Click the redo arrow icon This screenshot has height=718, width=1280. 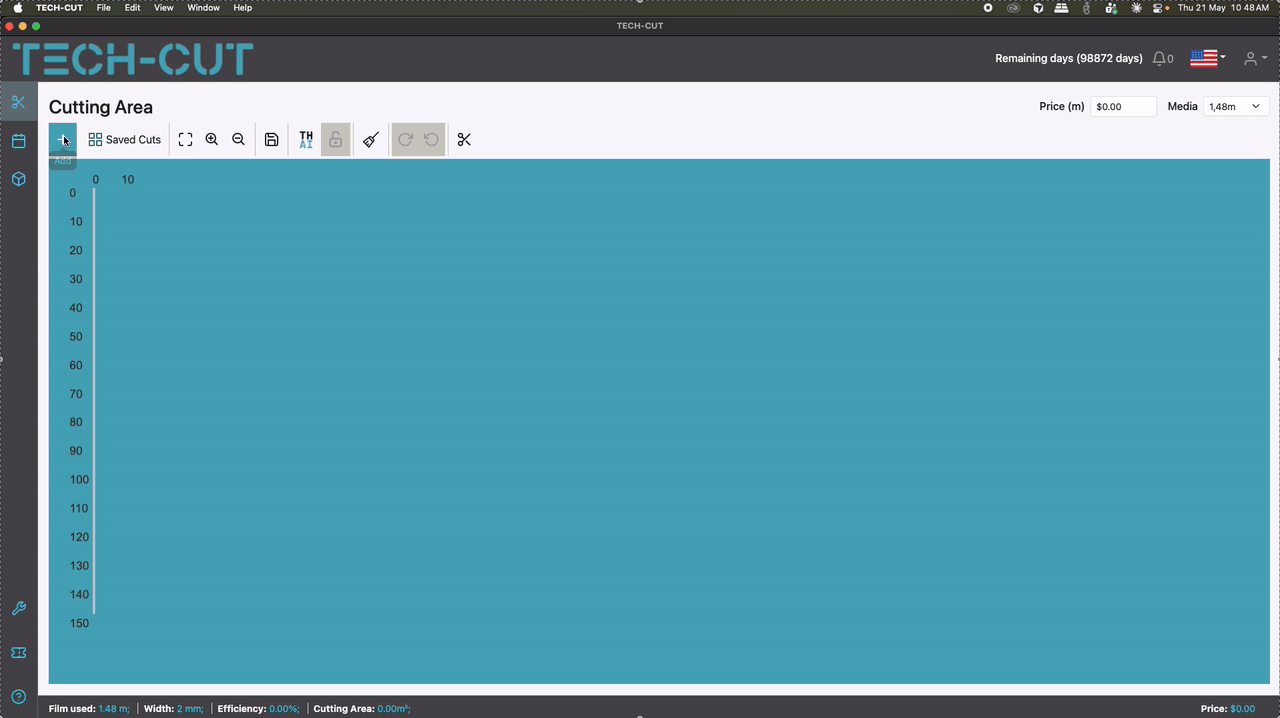point(405,140)
